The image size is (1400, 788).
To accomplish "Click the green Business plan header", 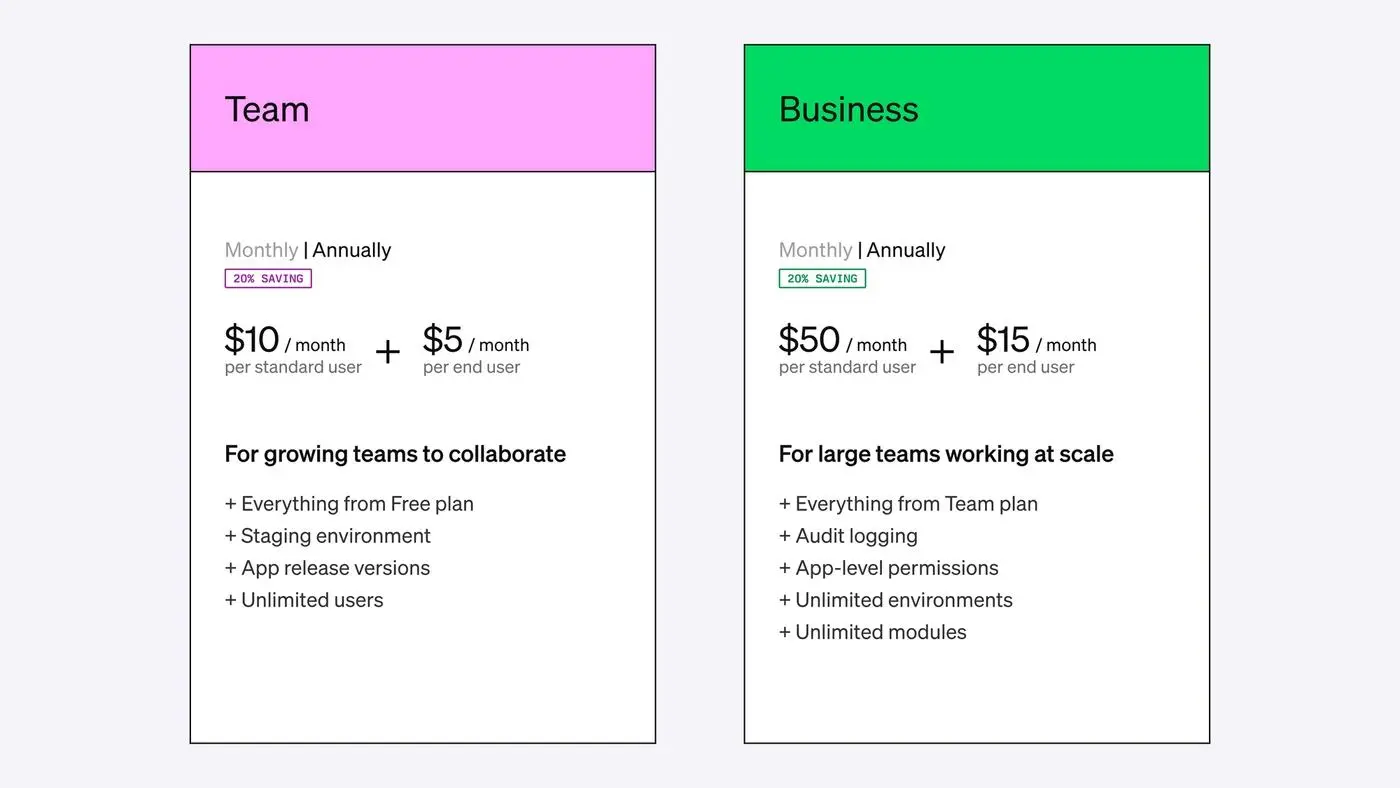I will point(977,108).
